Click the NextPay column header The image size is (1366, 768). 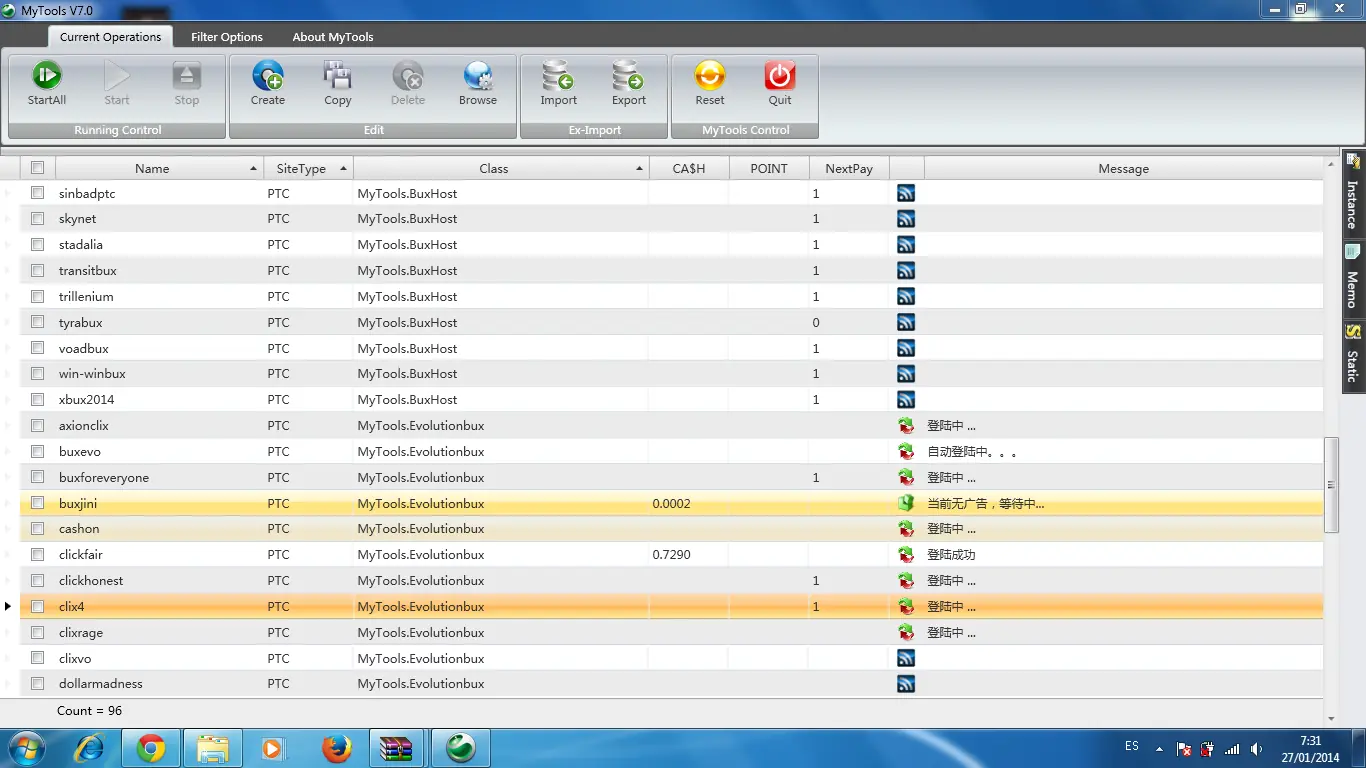pos(849,168)
